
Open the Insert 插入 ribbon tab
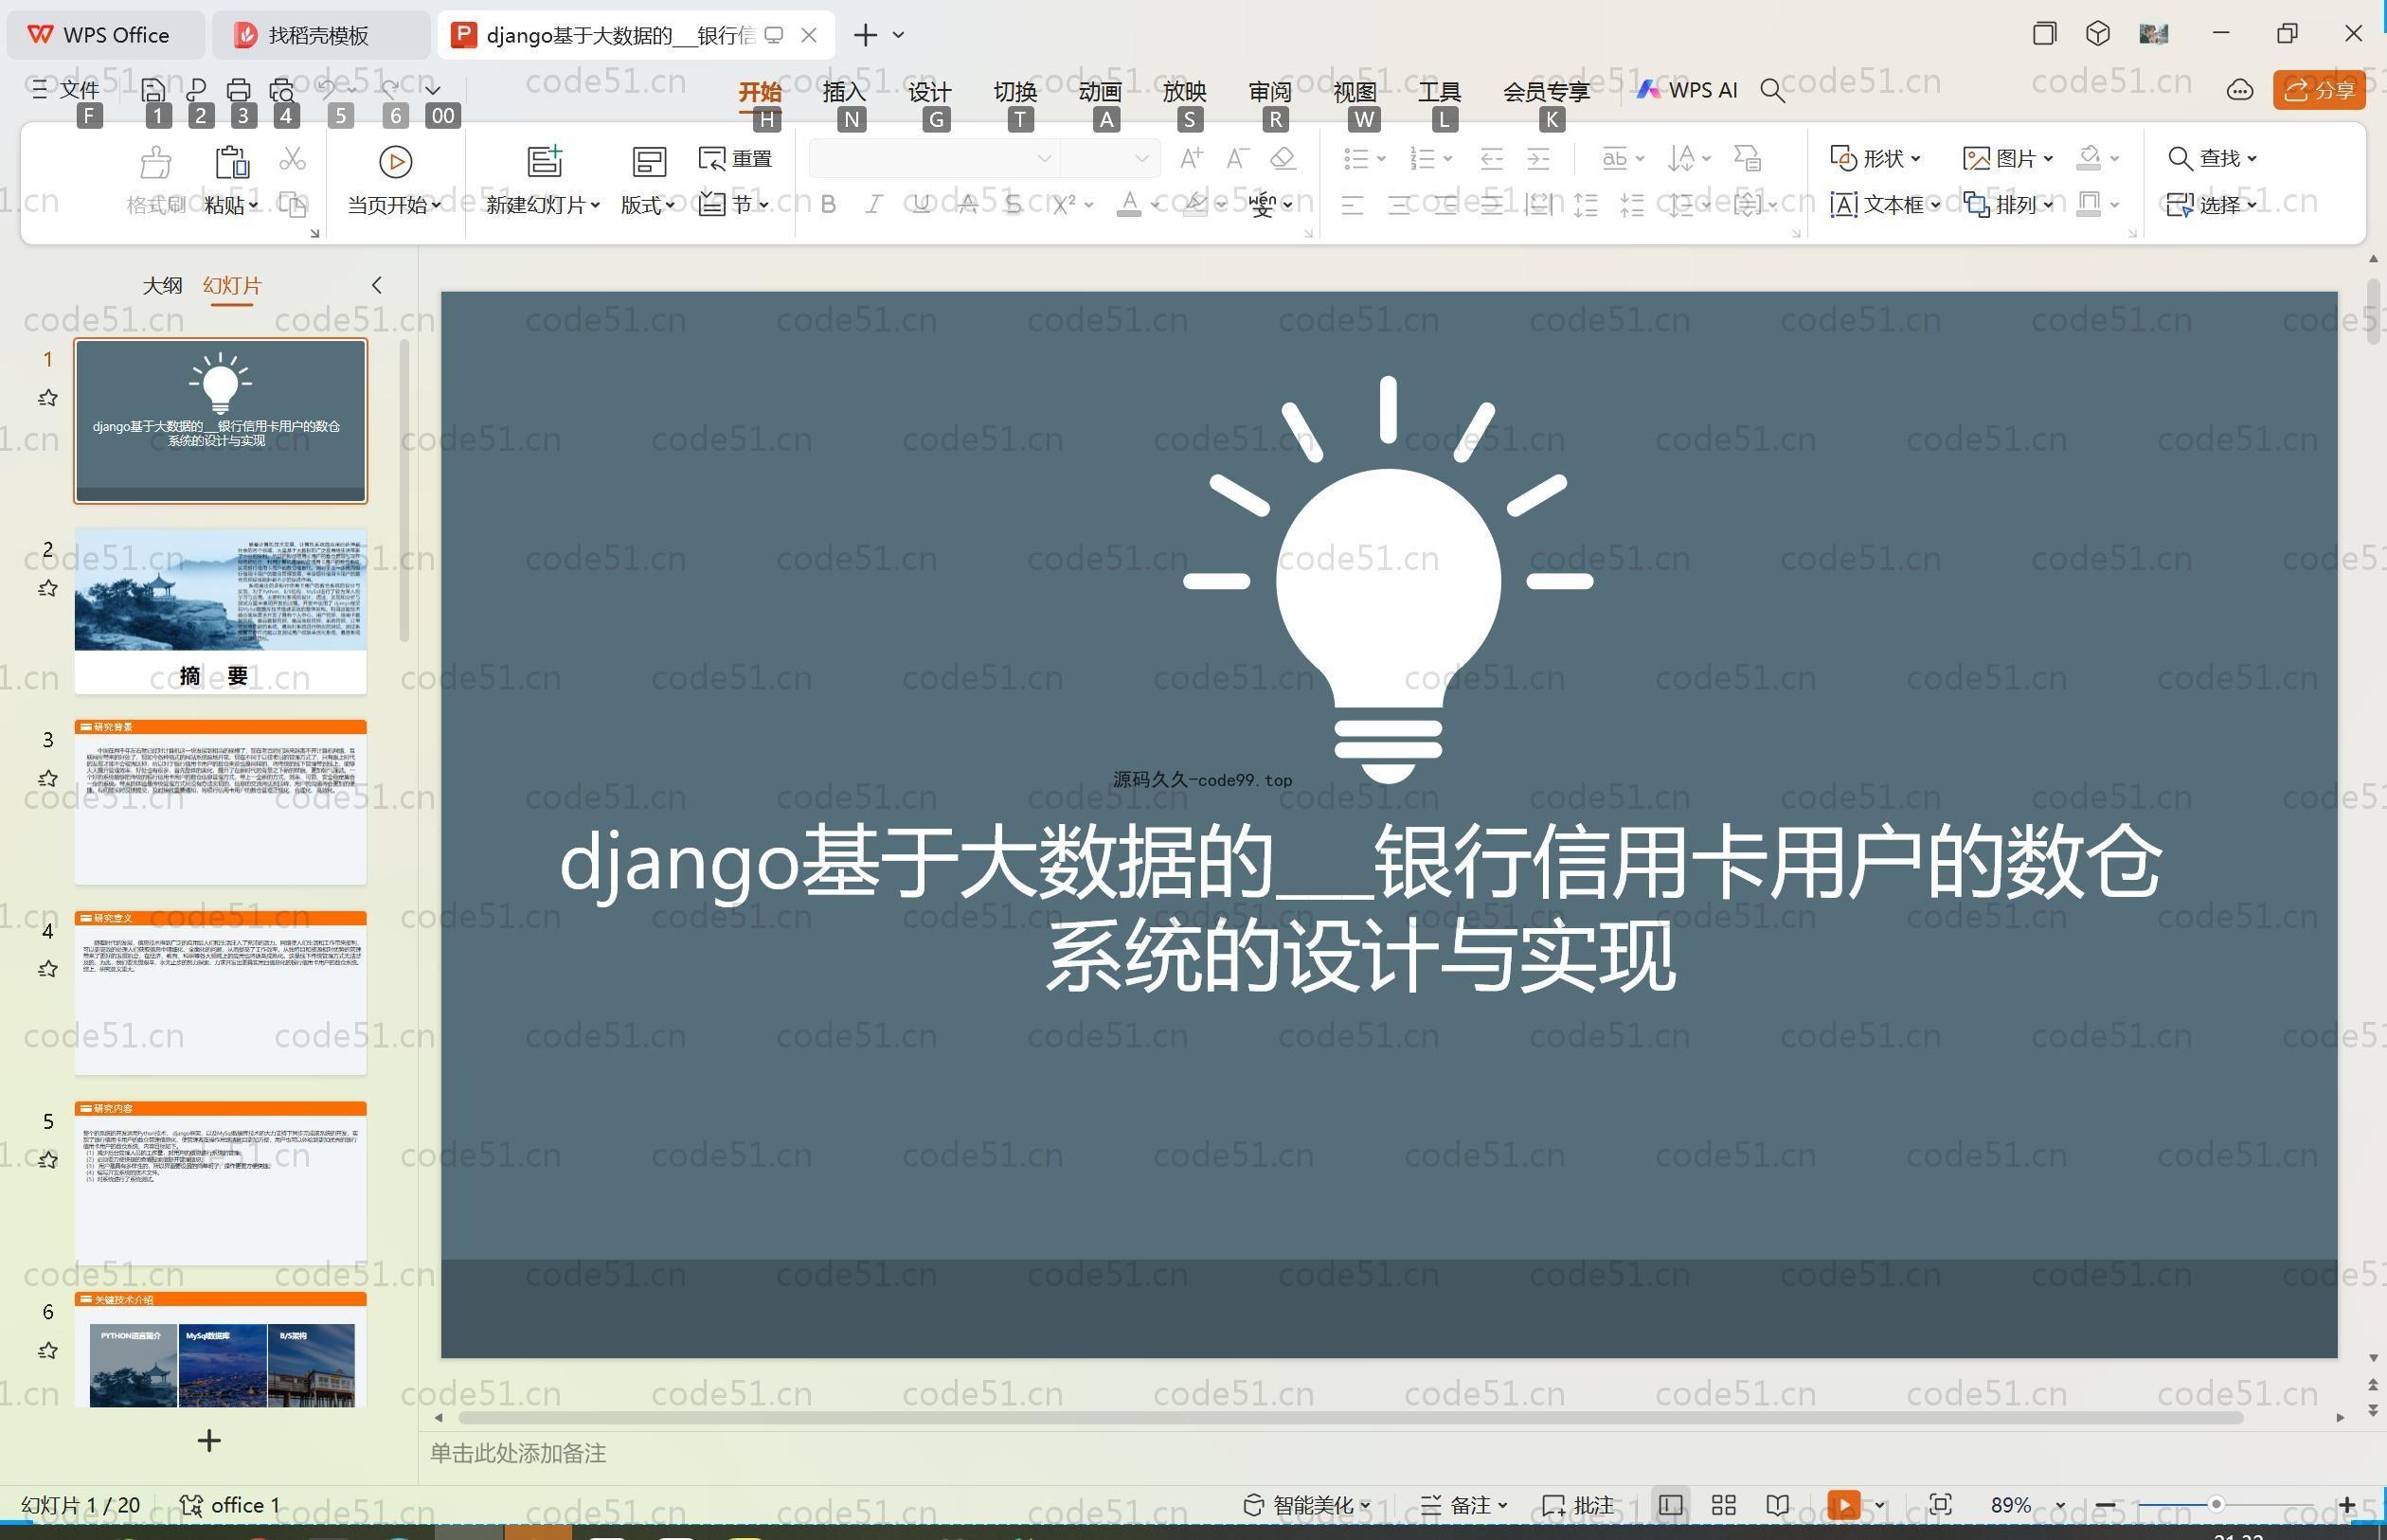843,91
